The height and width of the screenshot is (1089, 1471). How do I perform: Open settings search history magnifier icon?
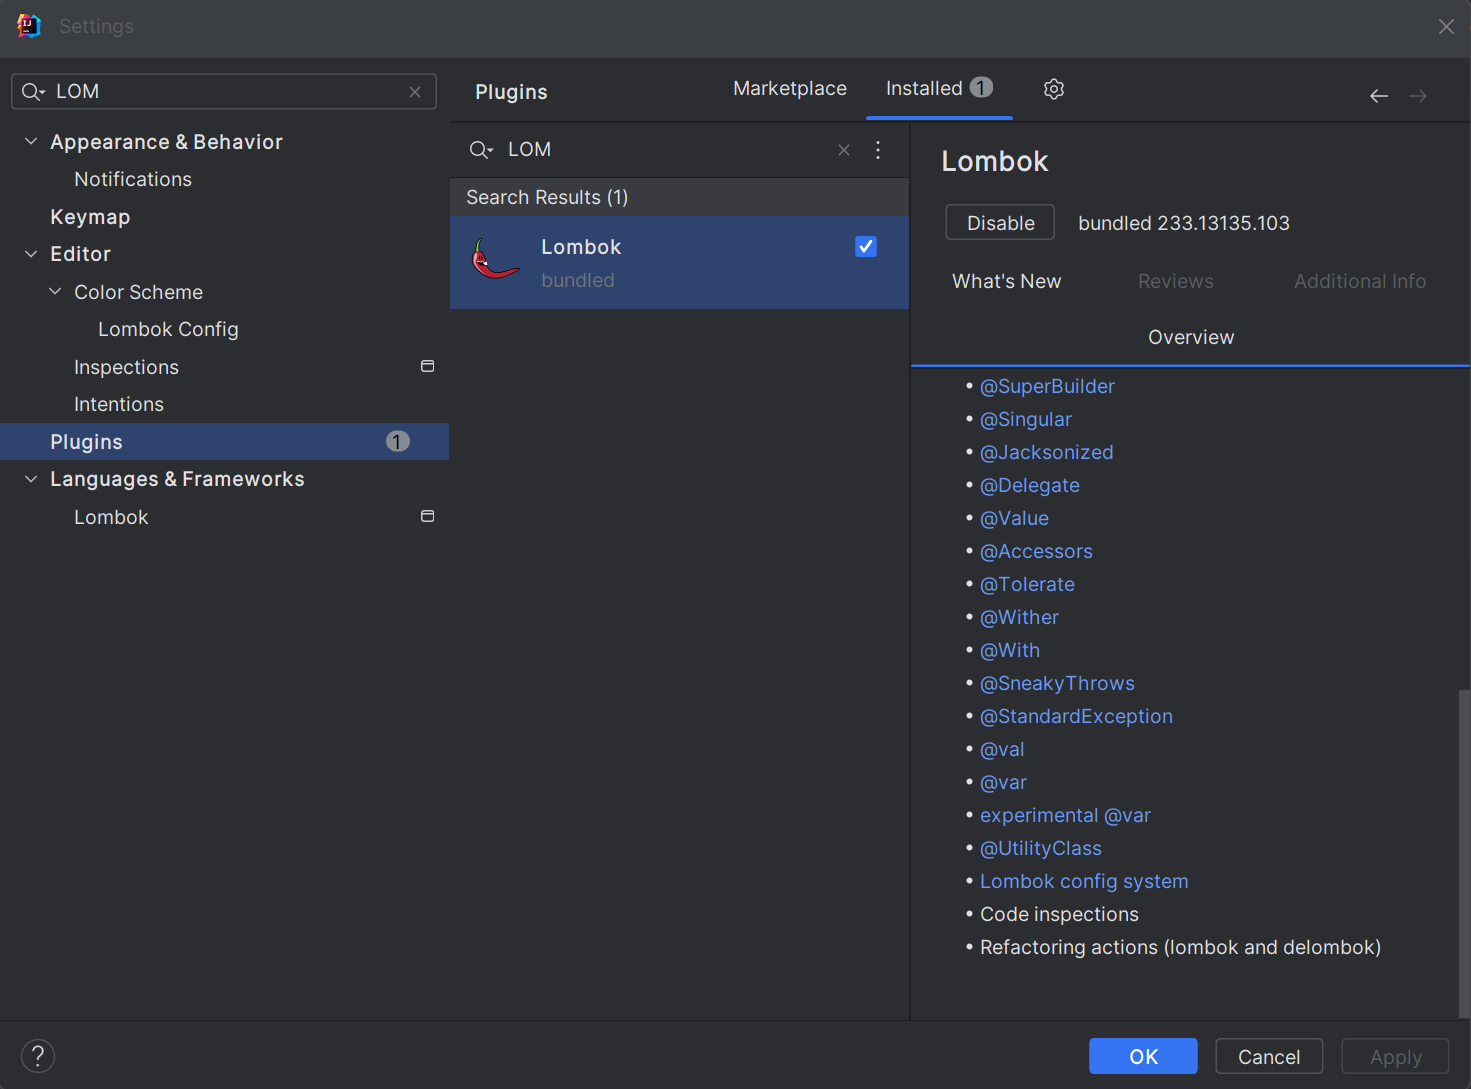[x=33, y=92]
